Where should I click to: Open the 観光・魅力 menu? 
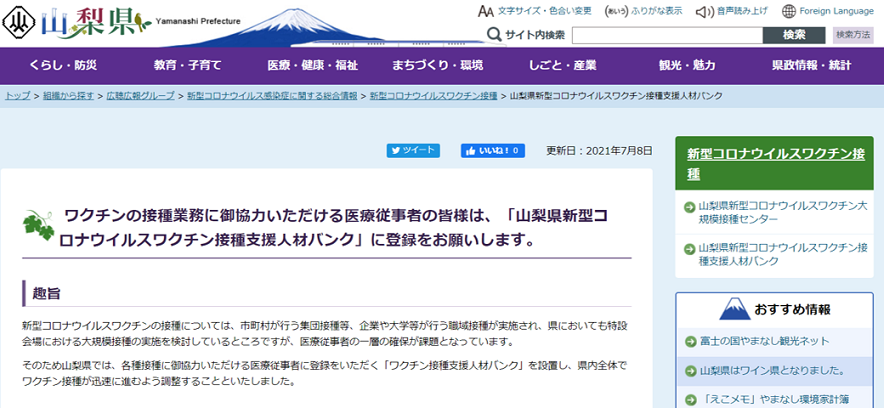(x=687, y=65)
